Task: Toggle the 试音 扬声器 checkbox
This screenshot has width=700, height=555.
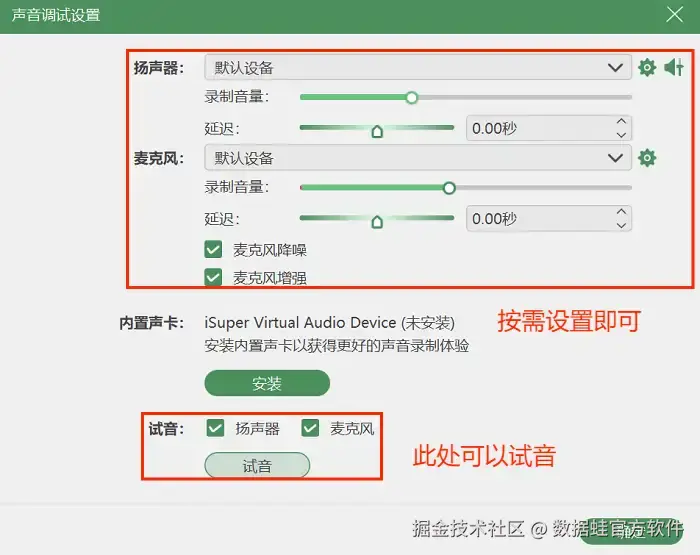Action: (x=216, y=428)
